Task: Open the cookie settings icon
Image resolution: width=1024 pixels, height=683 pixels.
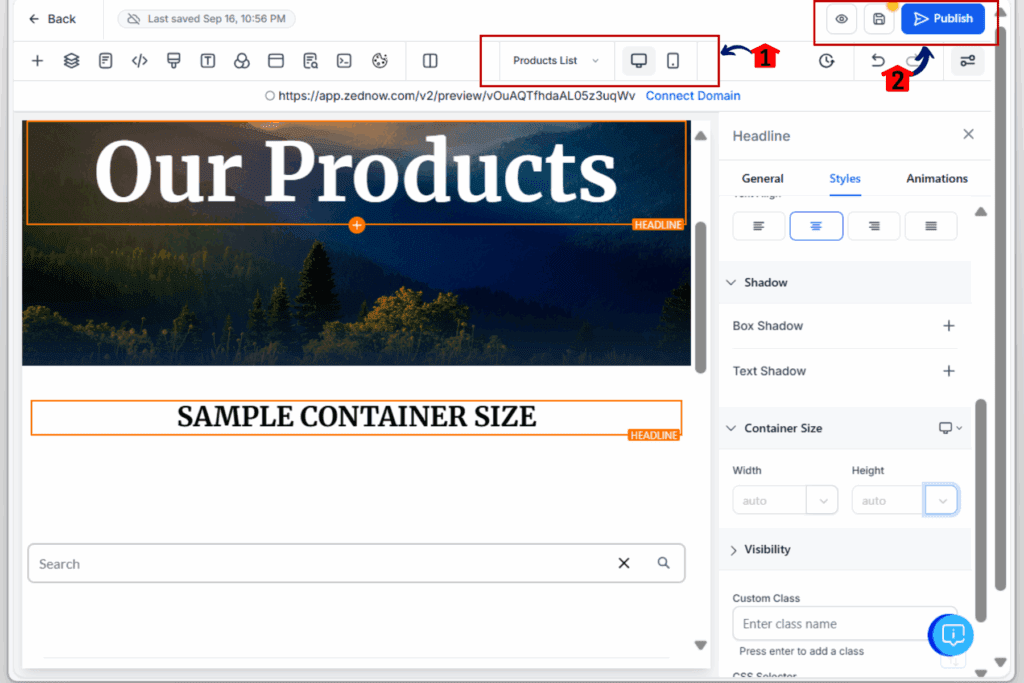Action: pyautogui.click(x=379, y=61)
